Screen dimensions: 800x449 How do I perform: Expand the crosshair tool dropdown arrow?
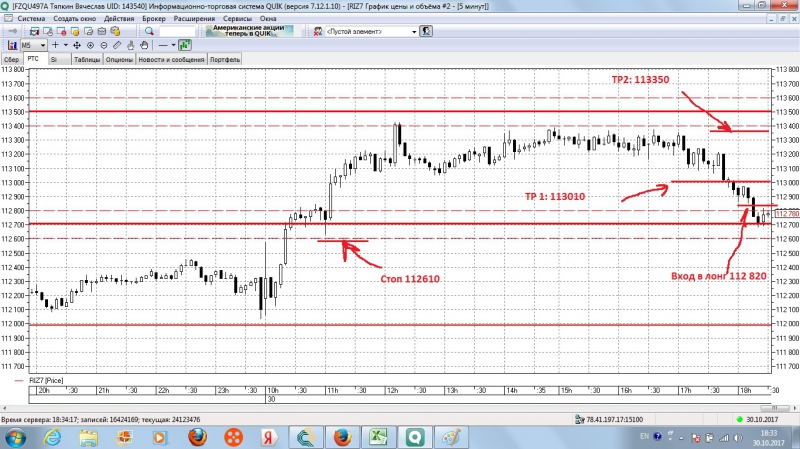[x=65, y=45]
